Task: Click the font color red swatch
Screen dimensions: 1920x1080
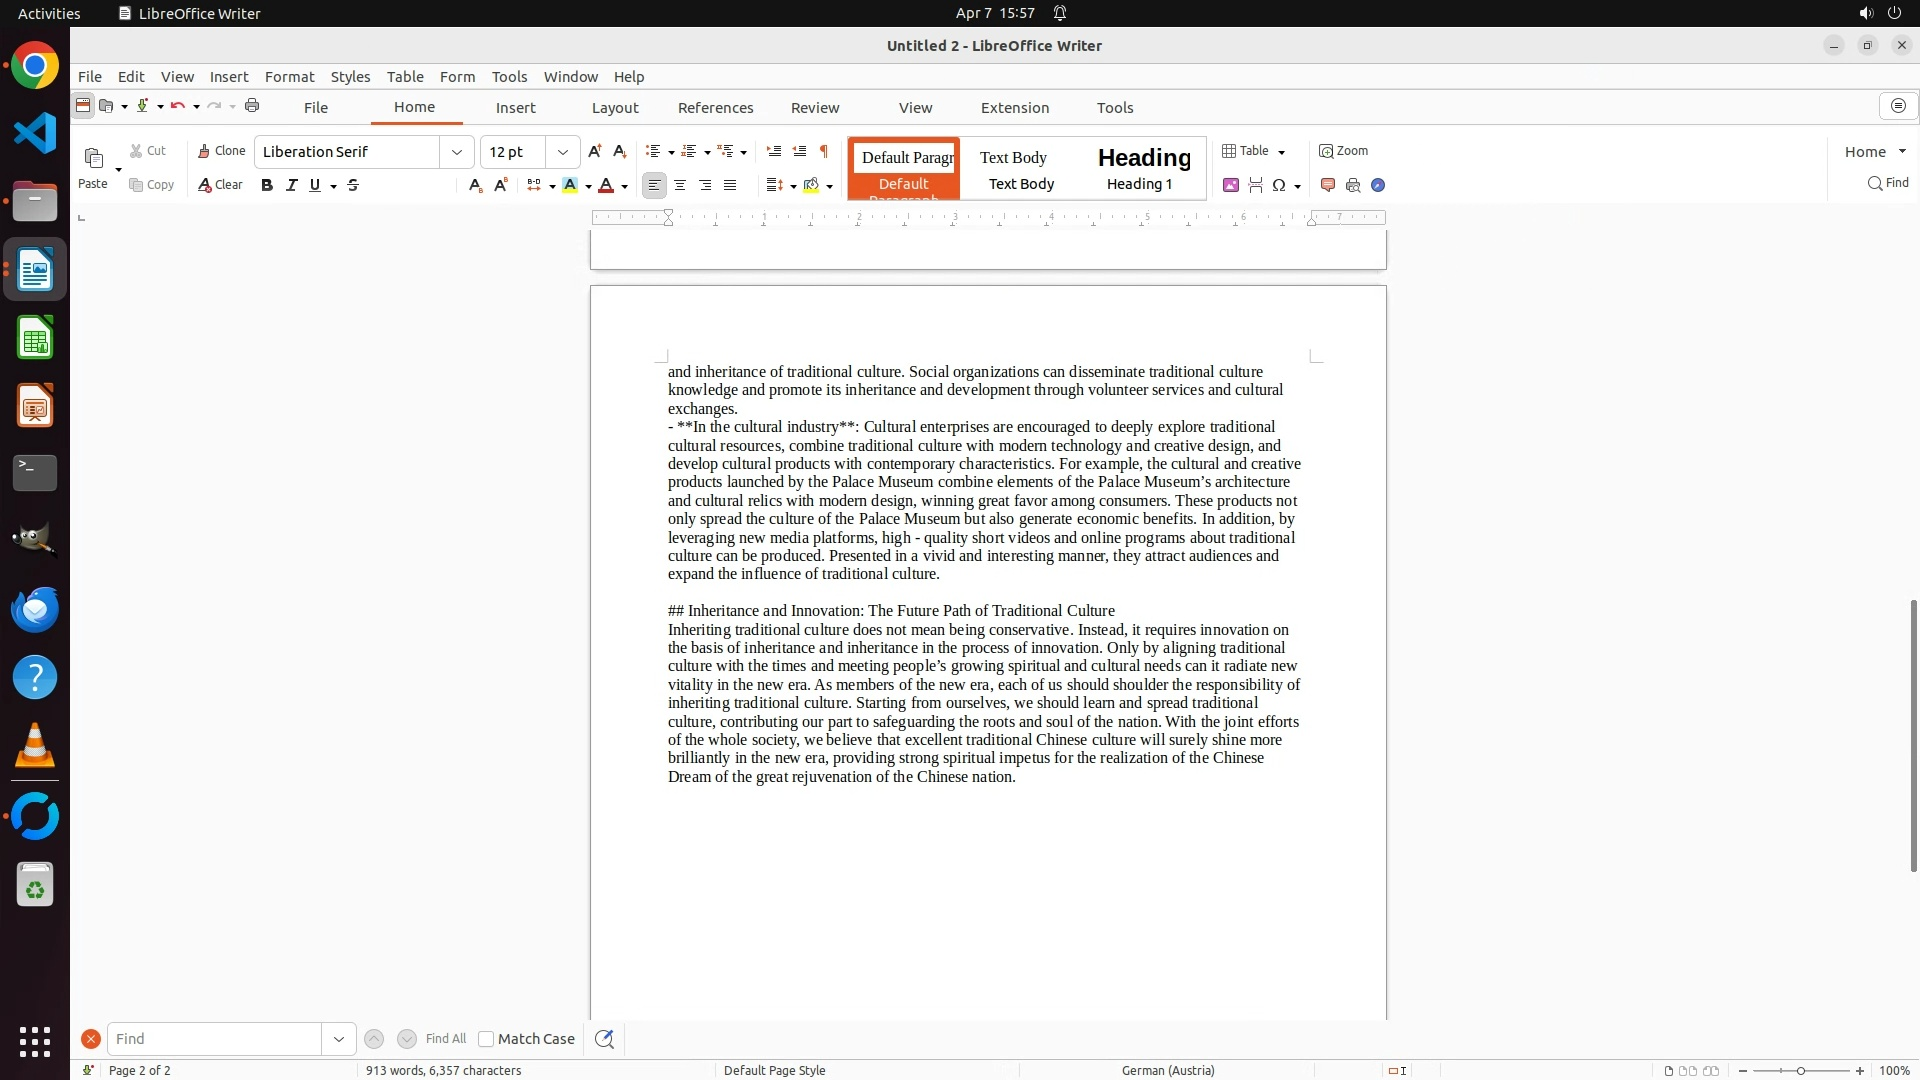Action: (606, 185)
